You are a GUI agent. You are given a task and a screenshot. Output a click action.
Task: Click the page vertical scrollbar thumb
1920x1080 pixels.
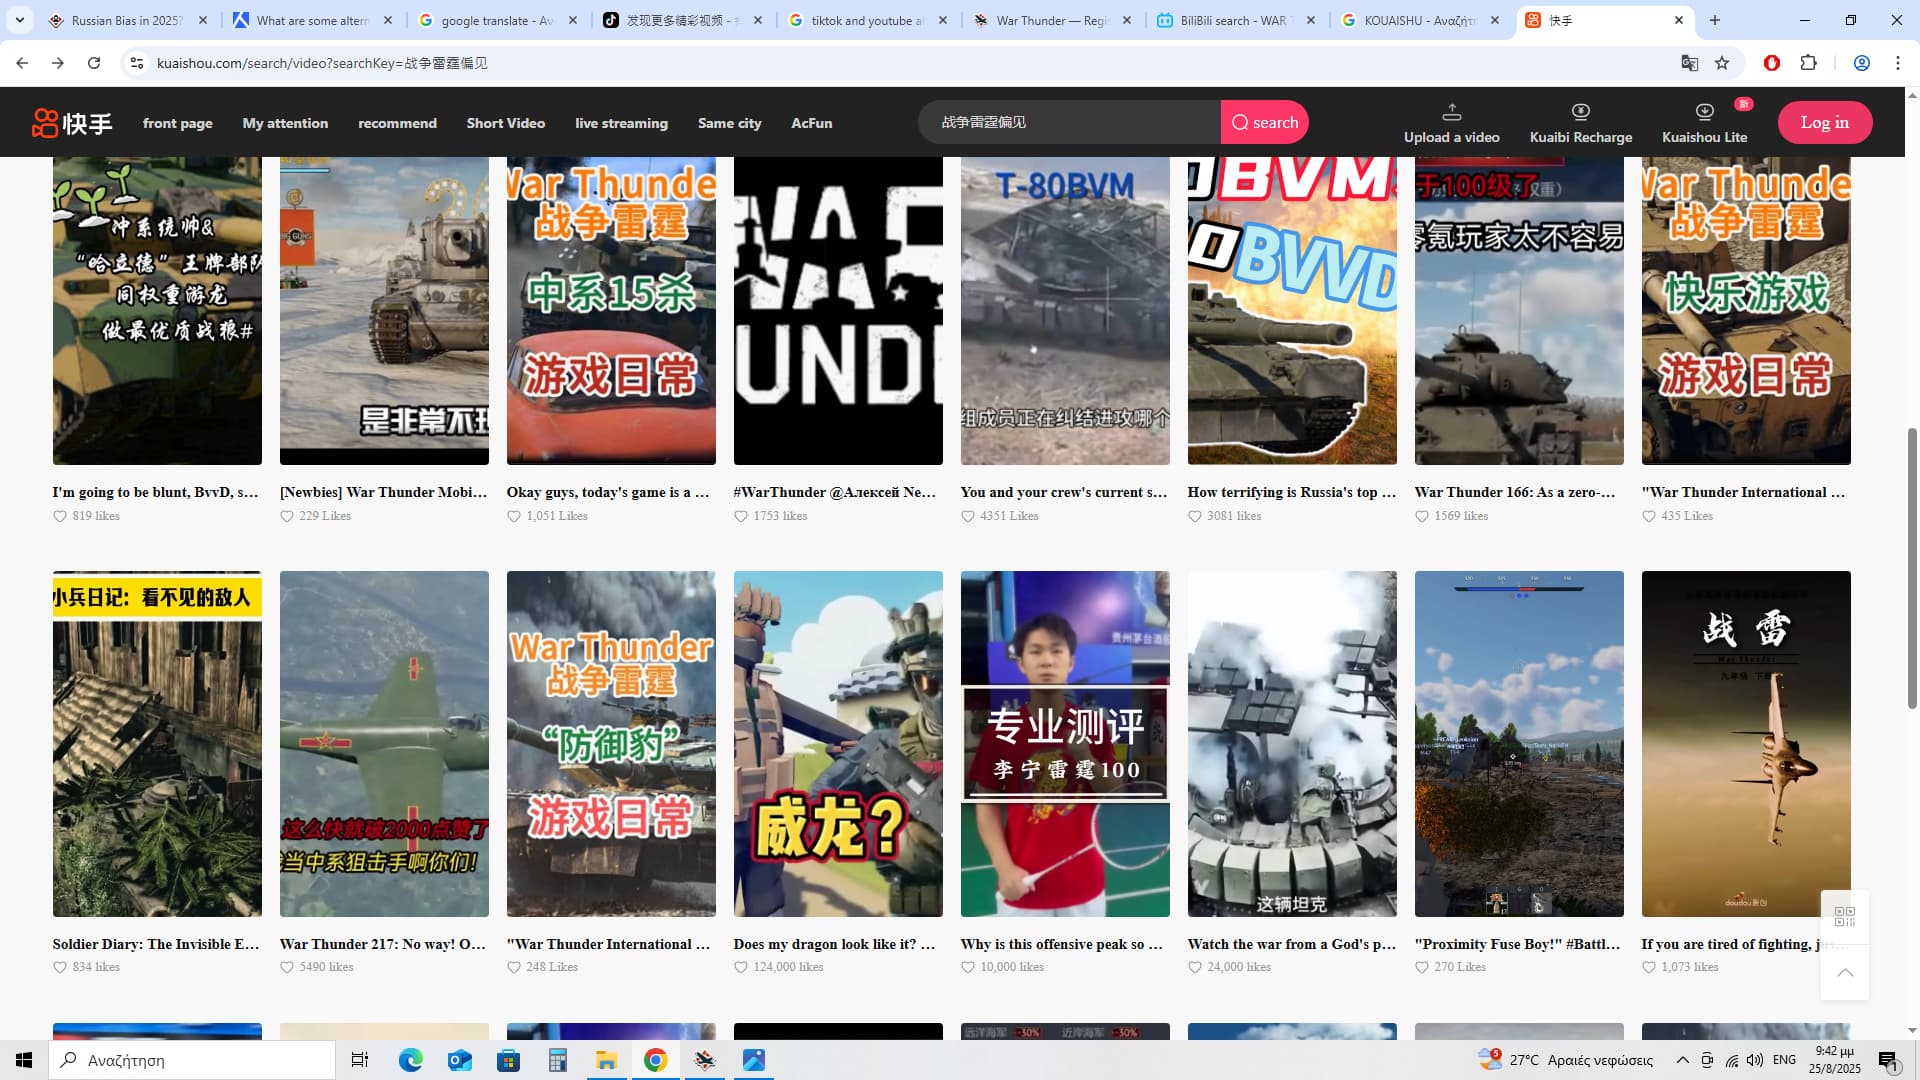tap(1912, 568)
